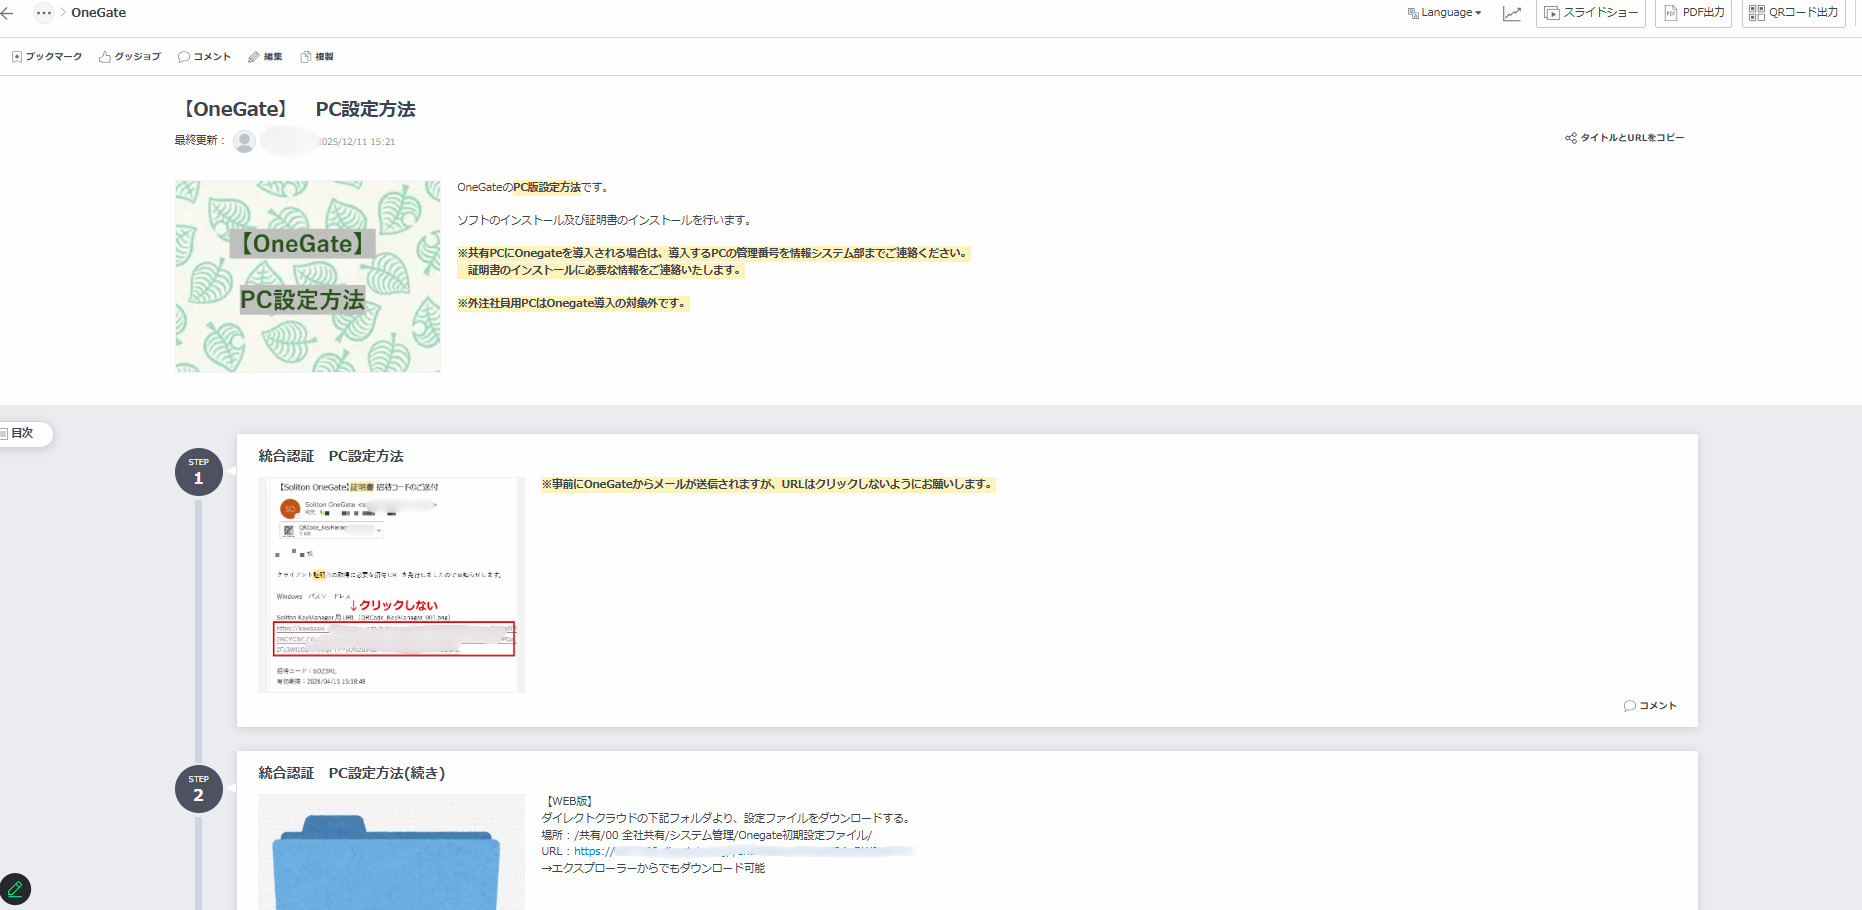
Task: Click タイトルとURLをコピー share link
Action: coord(1624,138)
